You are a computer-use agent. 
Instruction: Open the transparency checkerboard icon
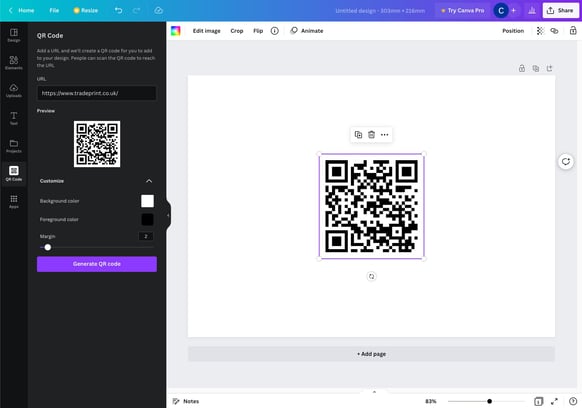540,31
